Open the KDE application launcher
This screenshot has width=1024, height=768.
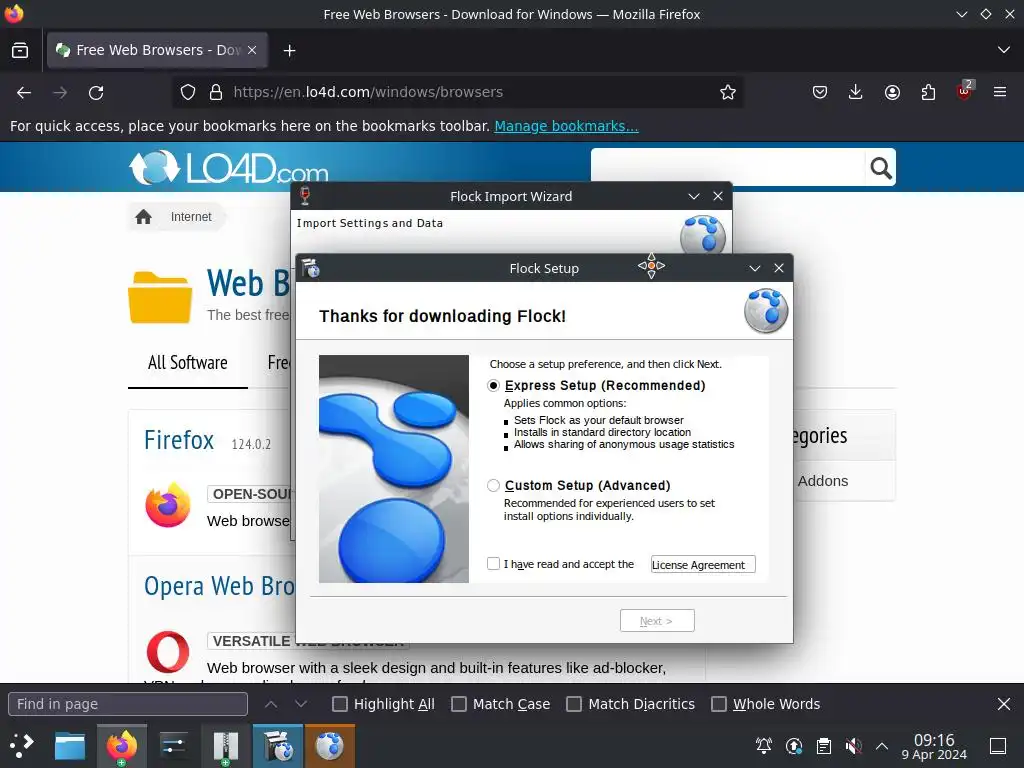[x=22, y=745]
